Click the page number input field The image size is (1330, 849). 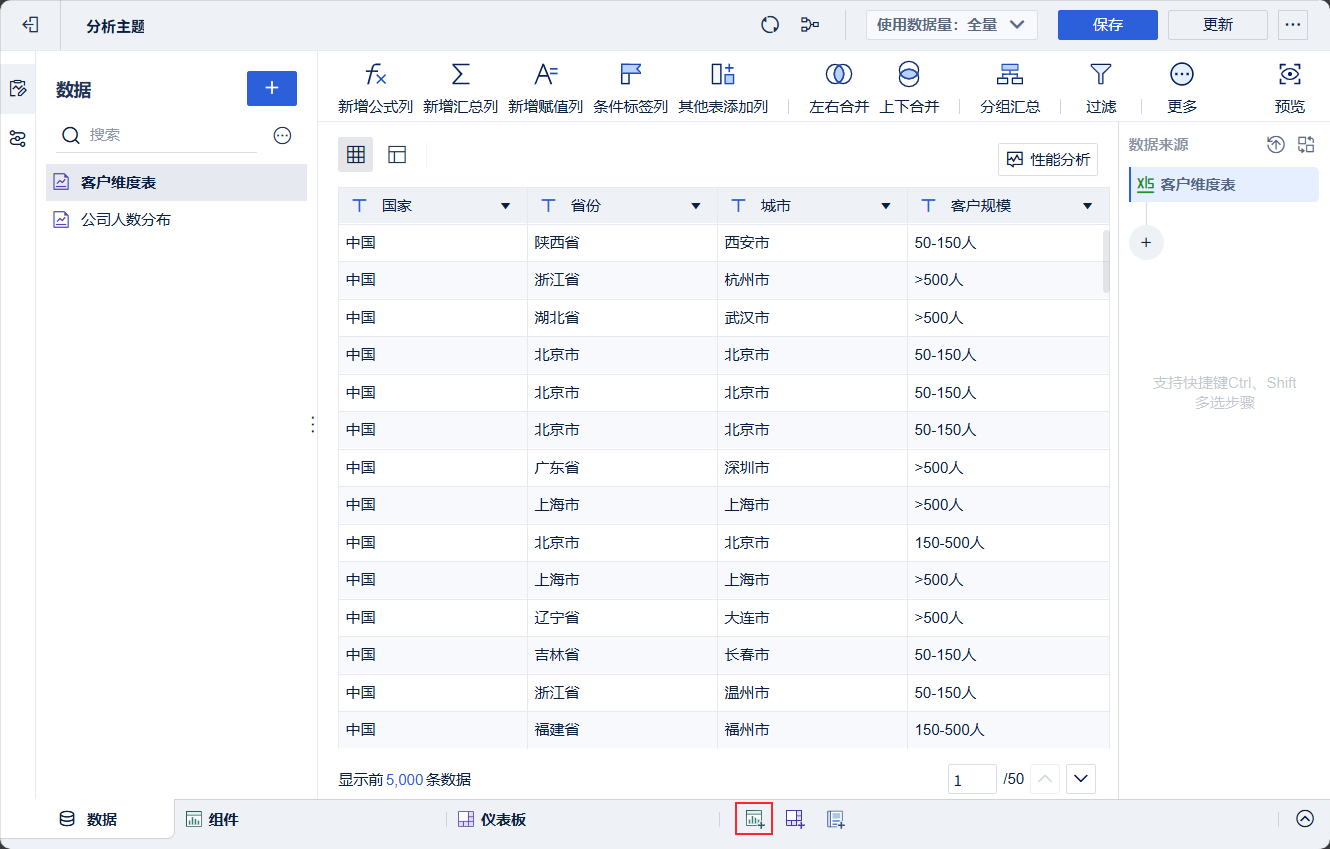point(972,779)
